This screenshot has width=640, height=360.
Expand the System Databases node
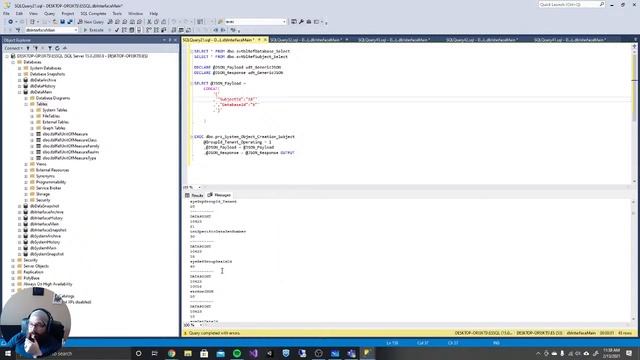(x=19, y=68)
